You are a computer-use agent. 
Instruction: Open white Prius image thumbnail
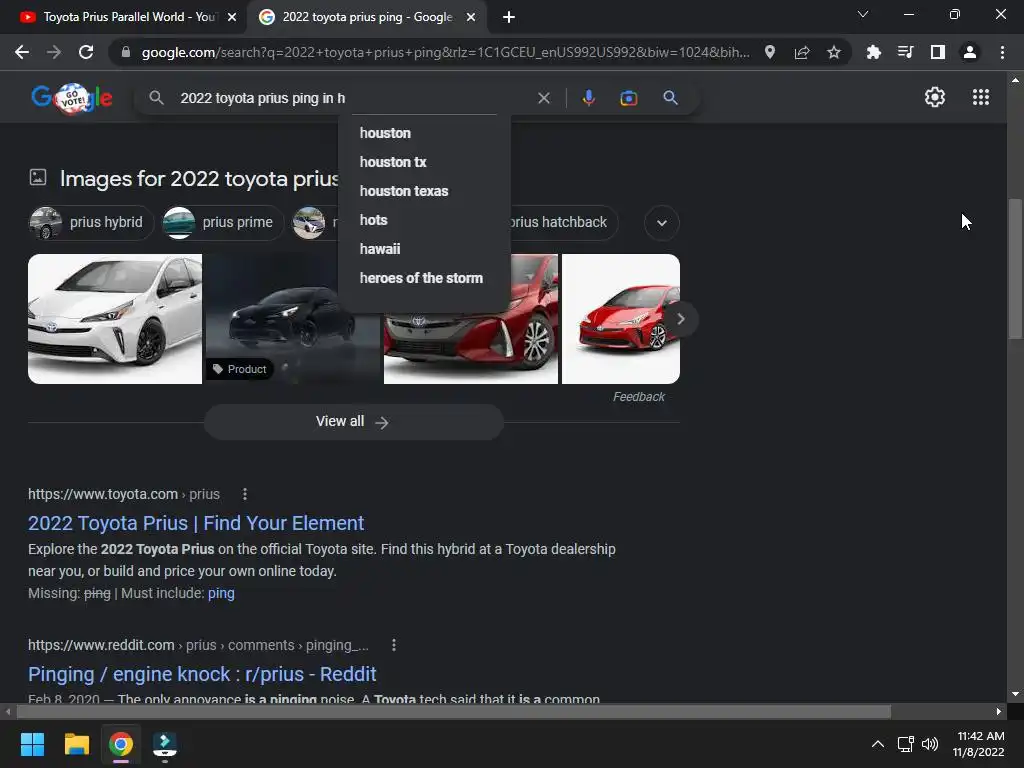115,319
